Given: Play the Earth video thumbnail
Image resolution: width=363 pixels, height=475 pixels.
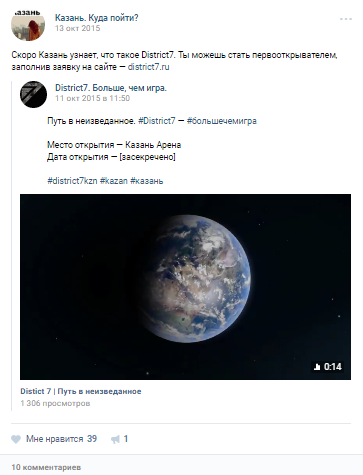Looking at the screenshot, I should pos(185,287).
